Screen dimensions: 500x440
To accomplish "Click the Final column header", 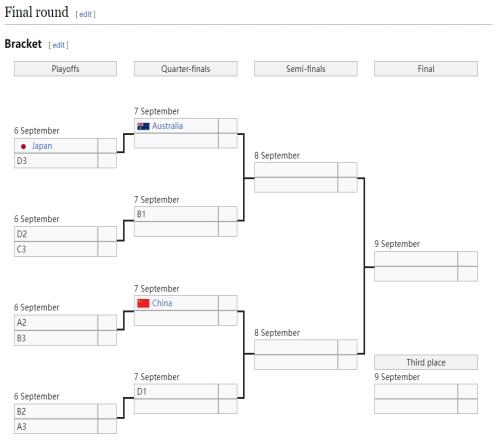I will pyautogui.click(x=426, y=69).
